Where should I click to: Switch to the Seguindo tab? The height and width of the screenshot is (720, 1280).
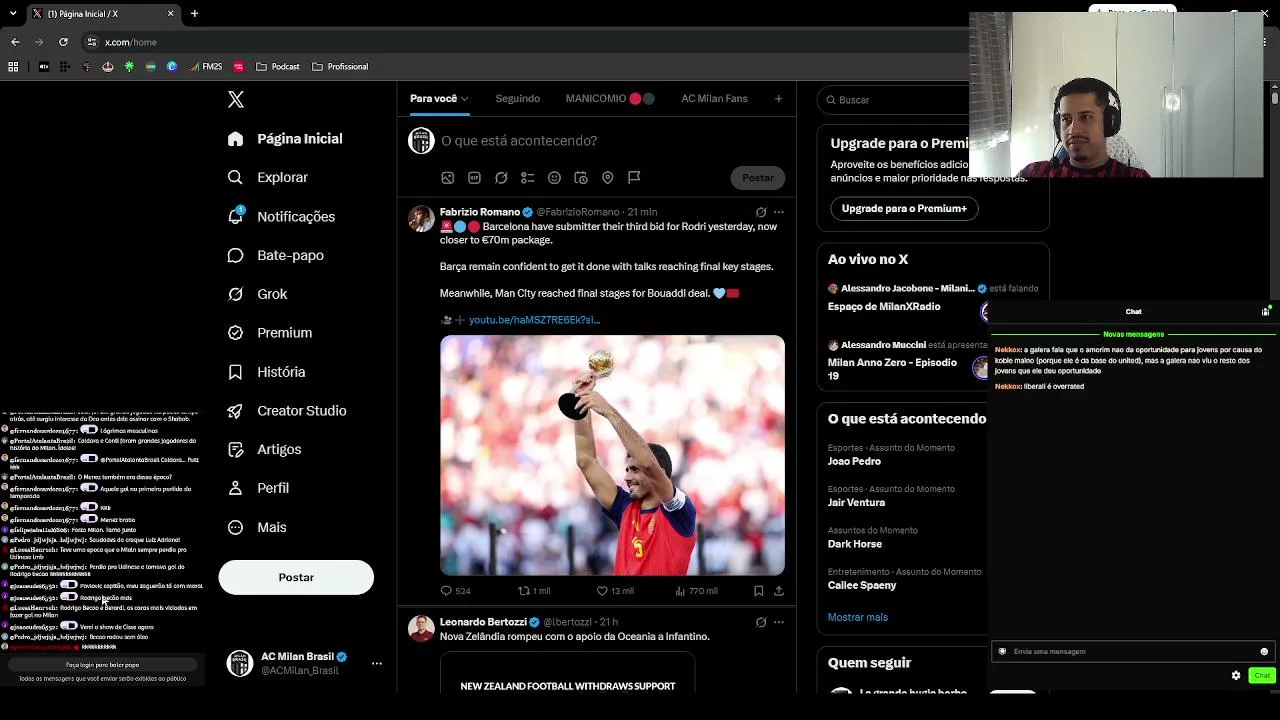point(518,98)
